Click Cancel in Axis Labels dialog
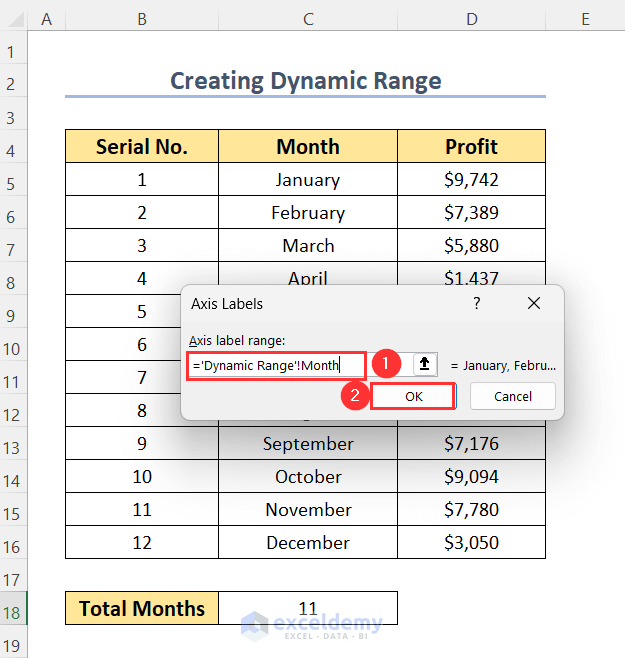The height and width of the screenshot is (658, 625). coord(513,396)
